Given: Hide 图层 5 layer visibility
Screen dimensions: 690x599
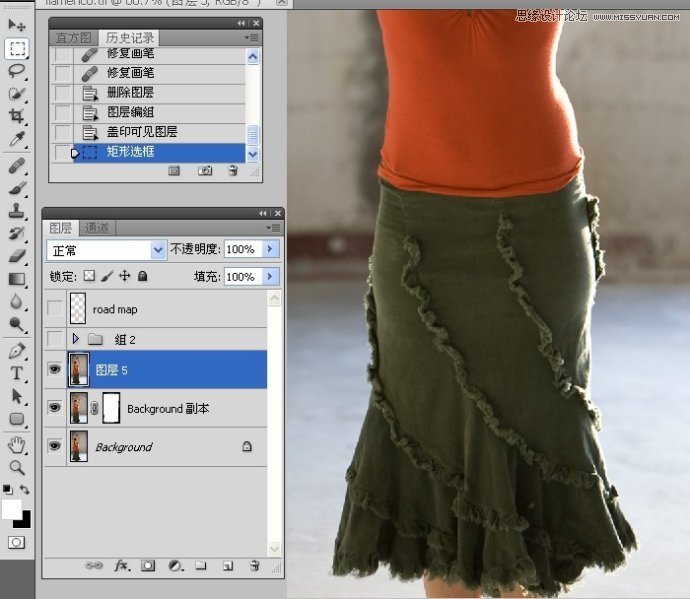Looking at the screenshot, I should [55, 369].
